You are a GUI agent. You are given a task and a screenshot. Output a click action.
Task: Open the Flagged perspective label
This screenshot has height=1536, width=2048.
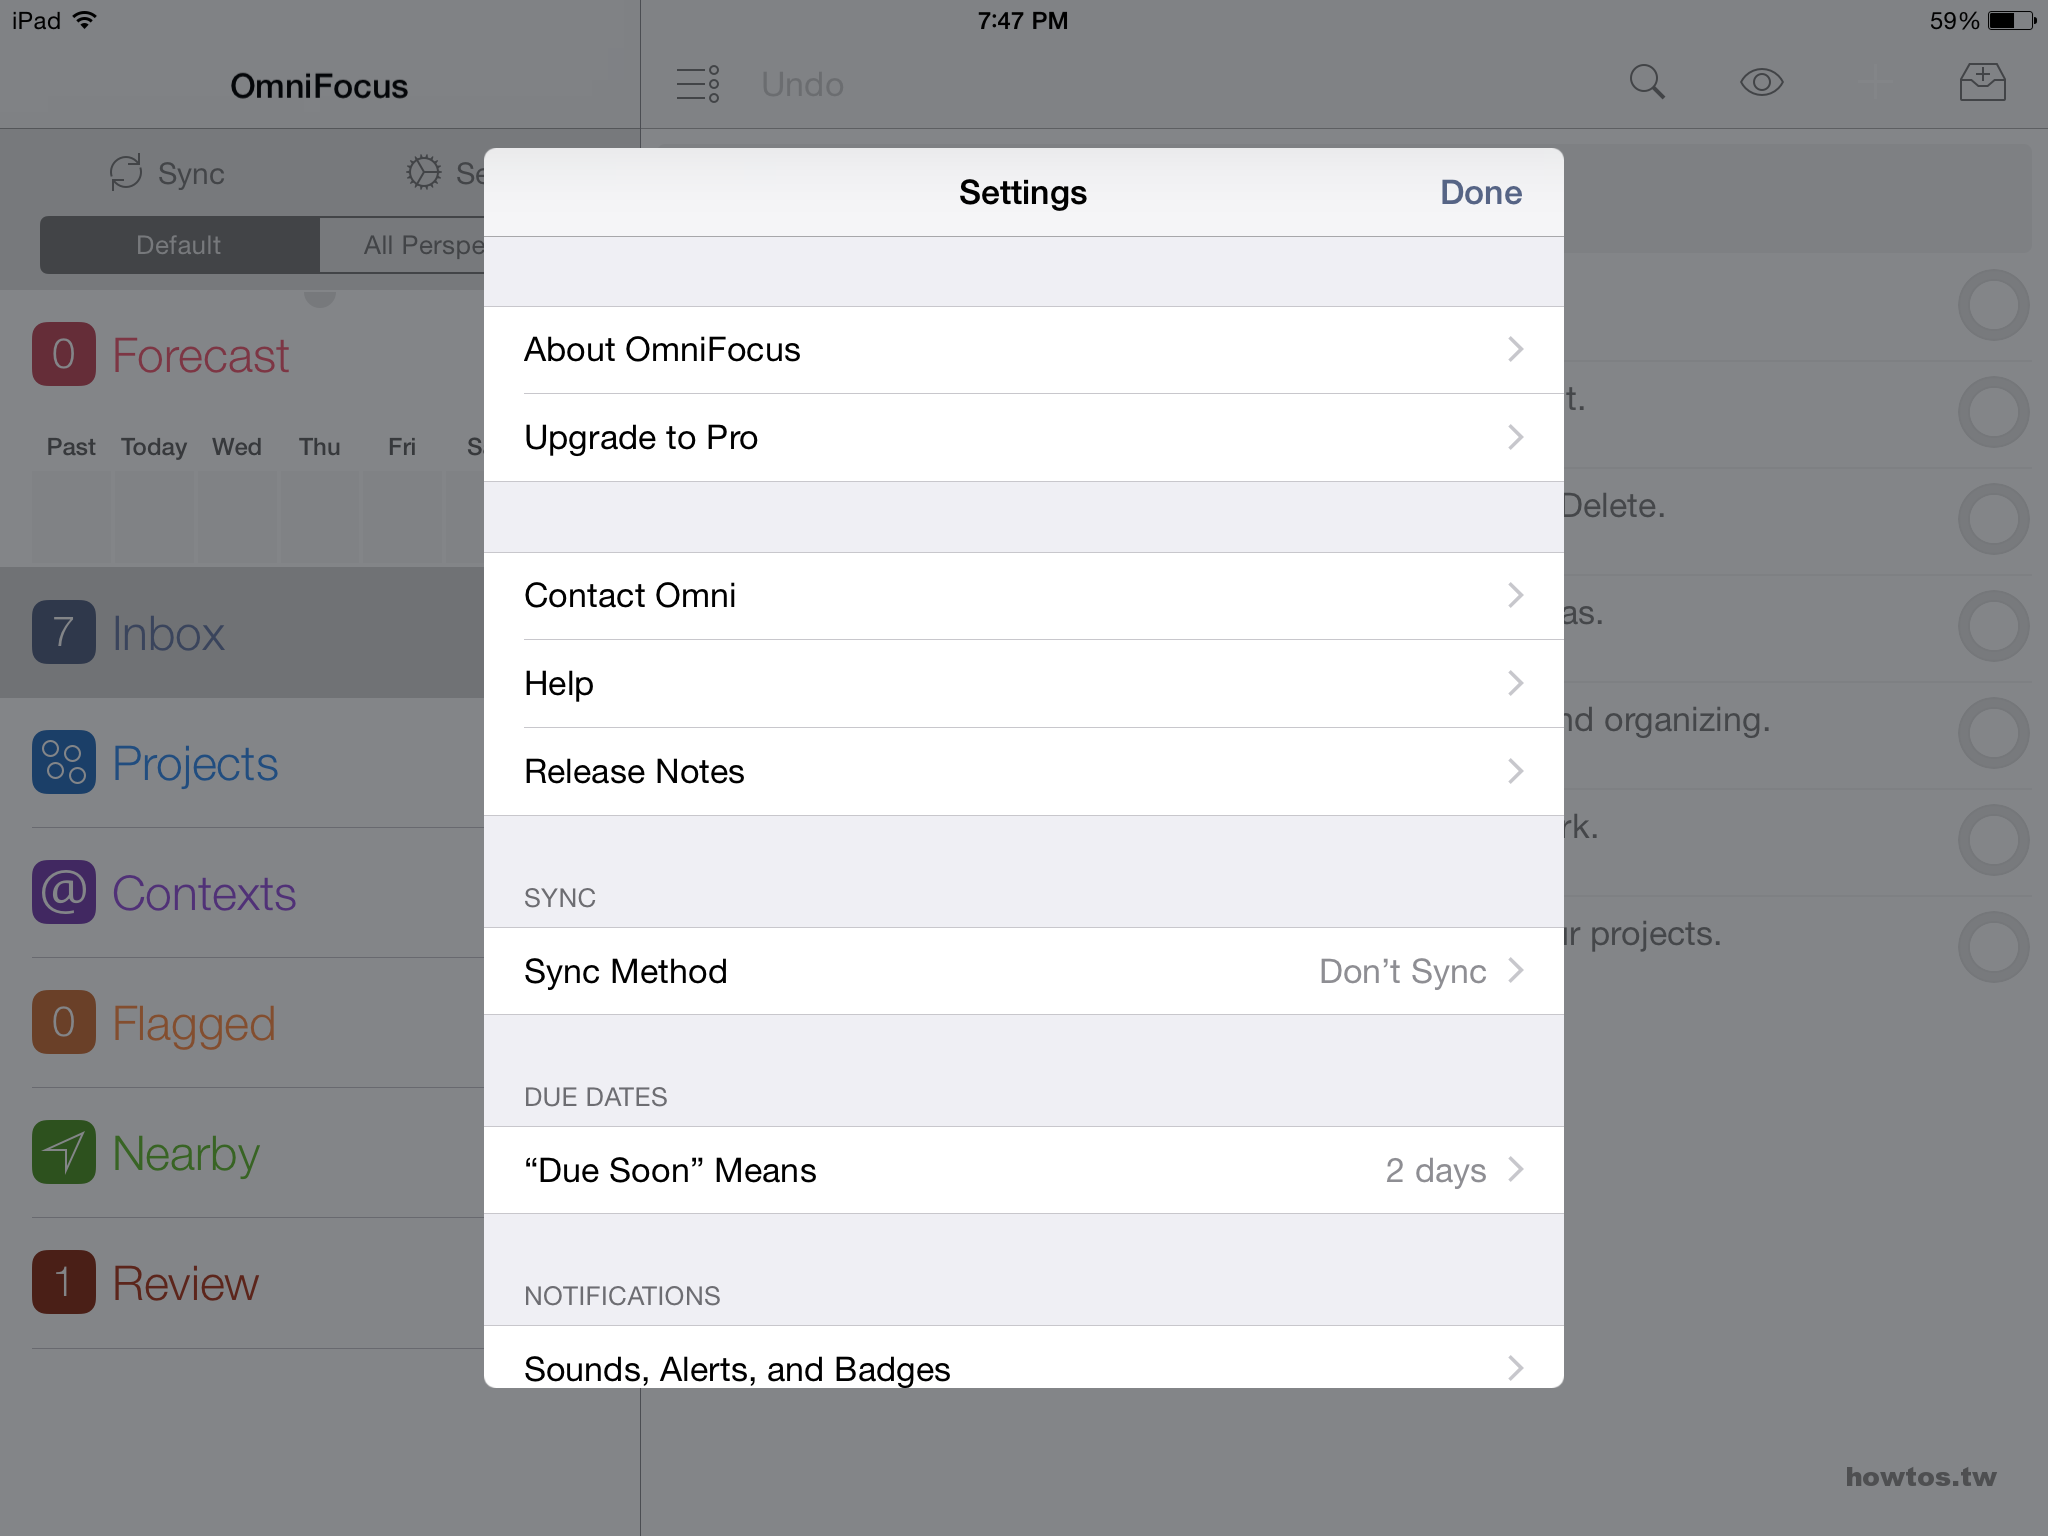(193, 1024)
